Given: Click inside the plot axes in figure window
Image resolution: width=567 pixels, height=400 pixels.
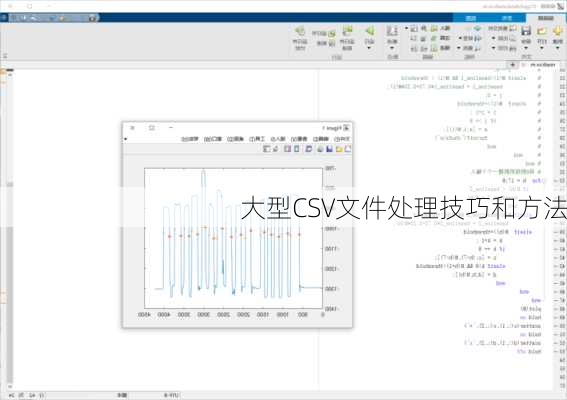Looking at the screenshot, I should pos(233,239).
